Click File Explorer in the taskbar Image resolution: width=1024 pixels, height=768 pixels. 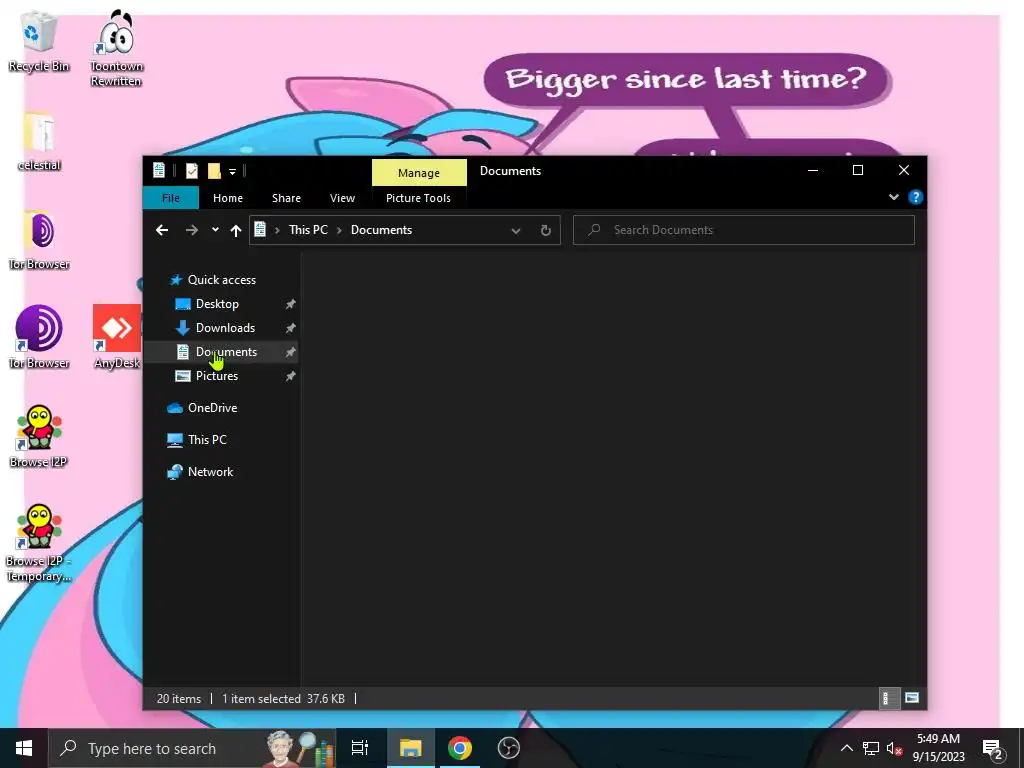tap(411, 748)
